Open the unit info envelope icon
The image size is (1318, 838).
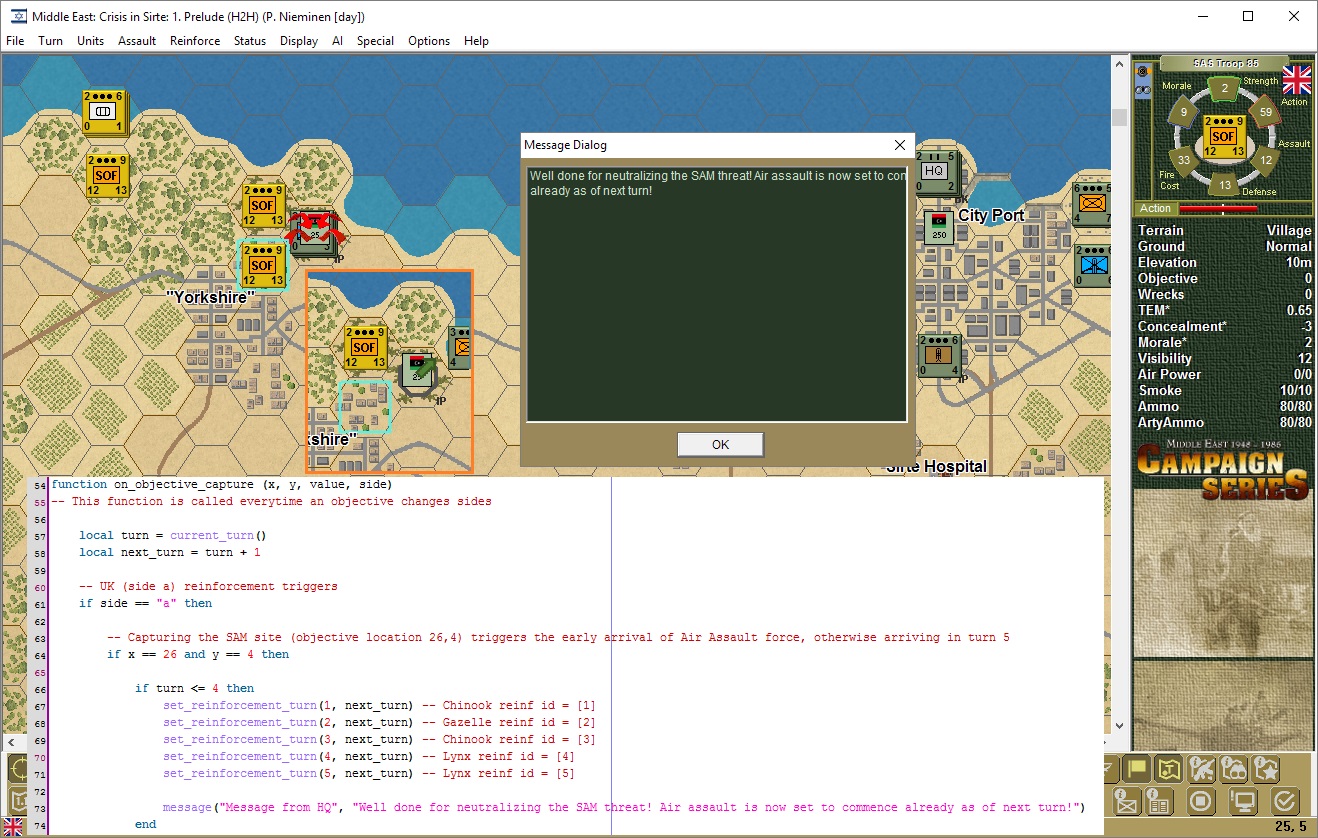1127,802
